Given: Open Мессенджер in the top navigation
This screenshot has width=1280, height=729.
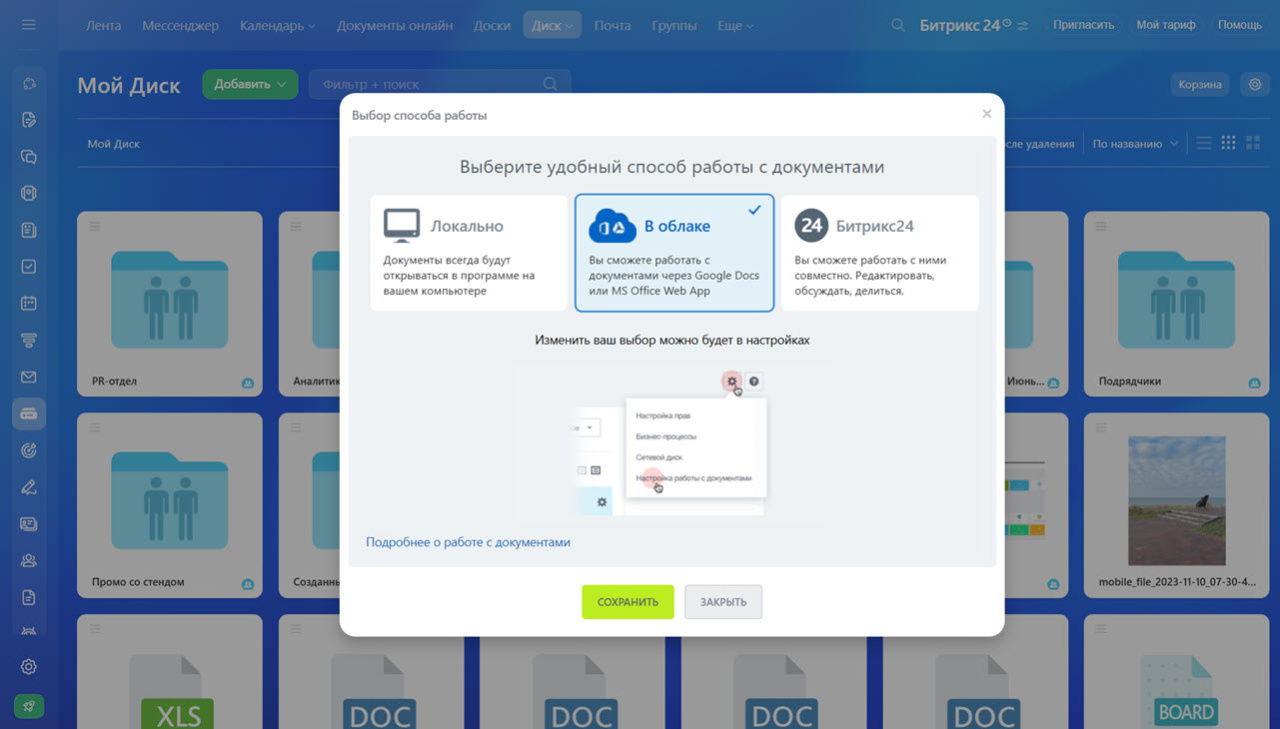Looking at the screenshot, I should [x=180, y=25].
